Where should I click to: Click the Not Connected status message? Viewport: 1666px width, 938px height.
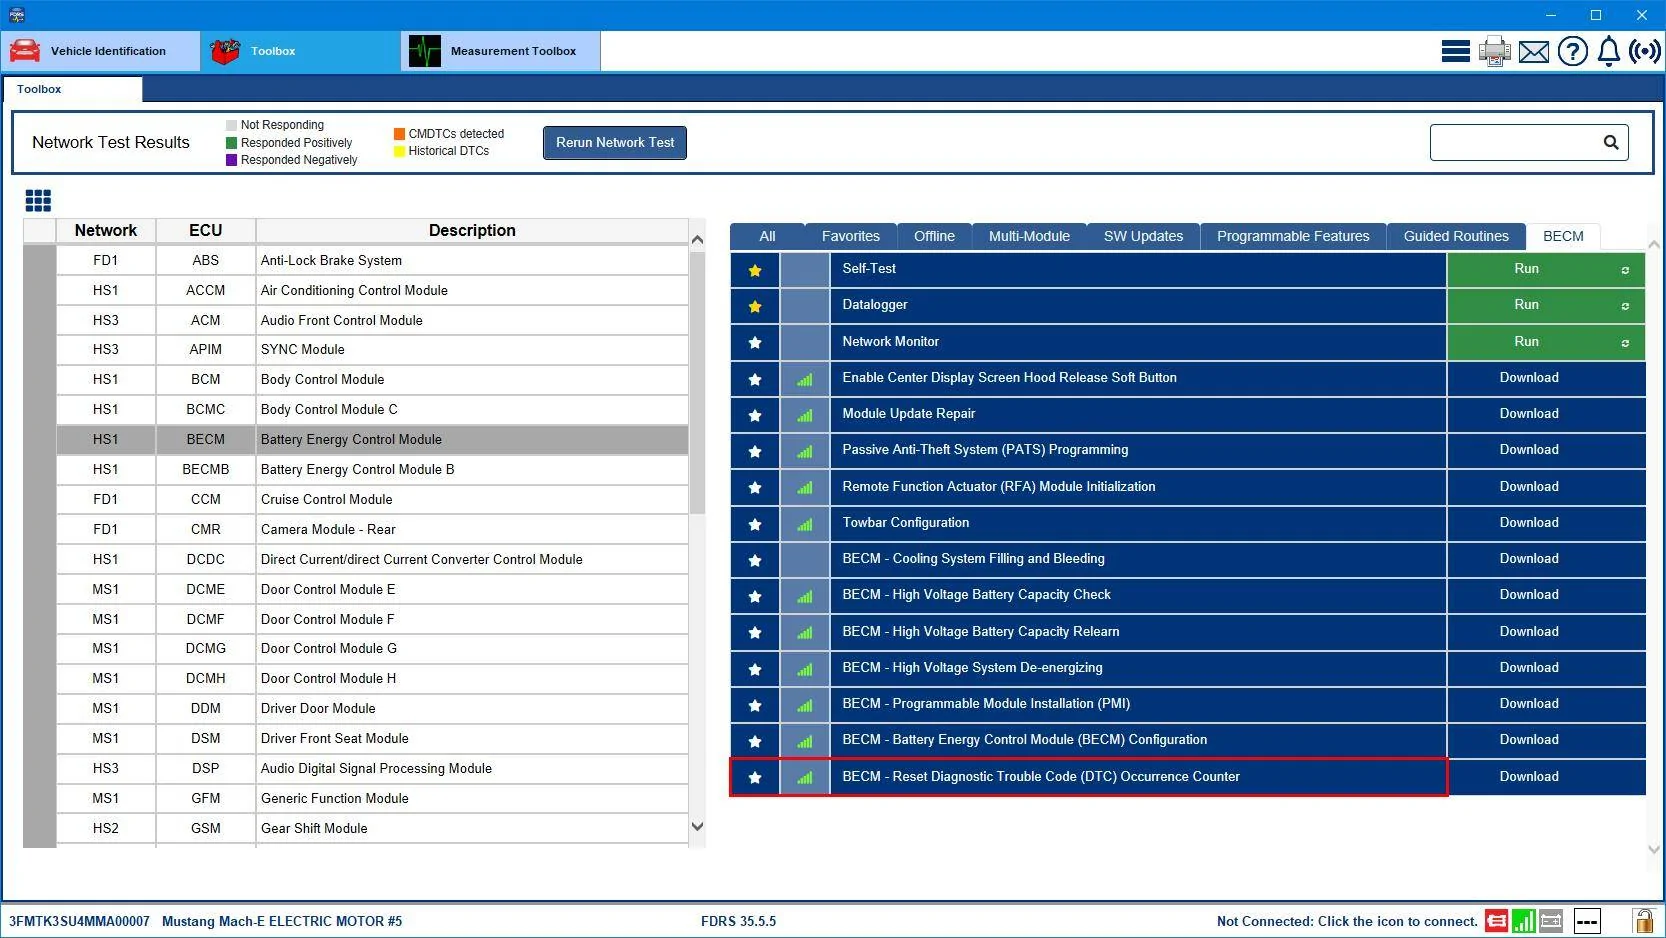[1347, 922]
